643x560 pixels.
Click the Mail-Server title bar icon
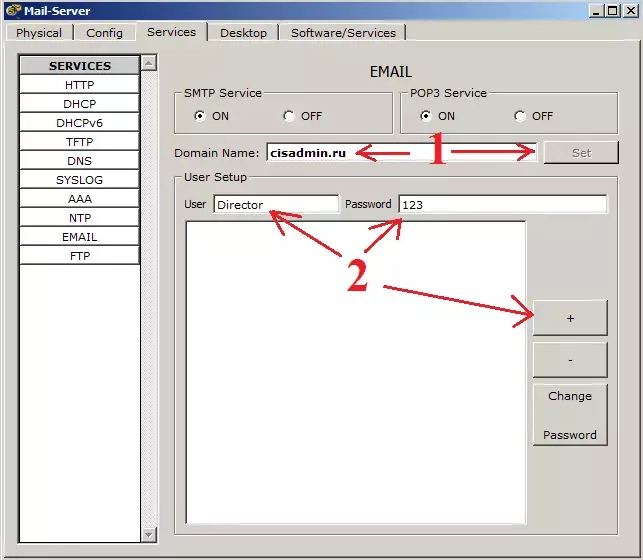tap(14, 10)
